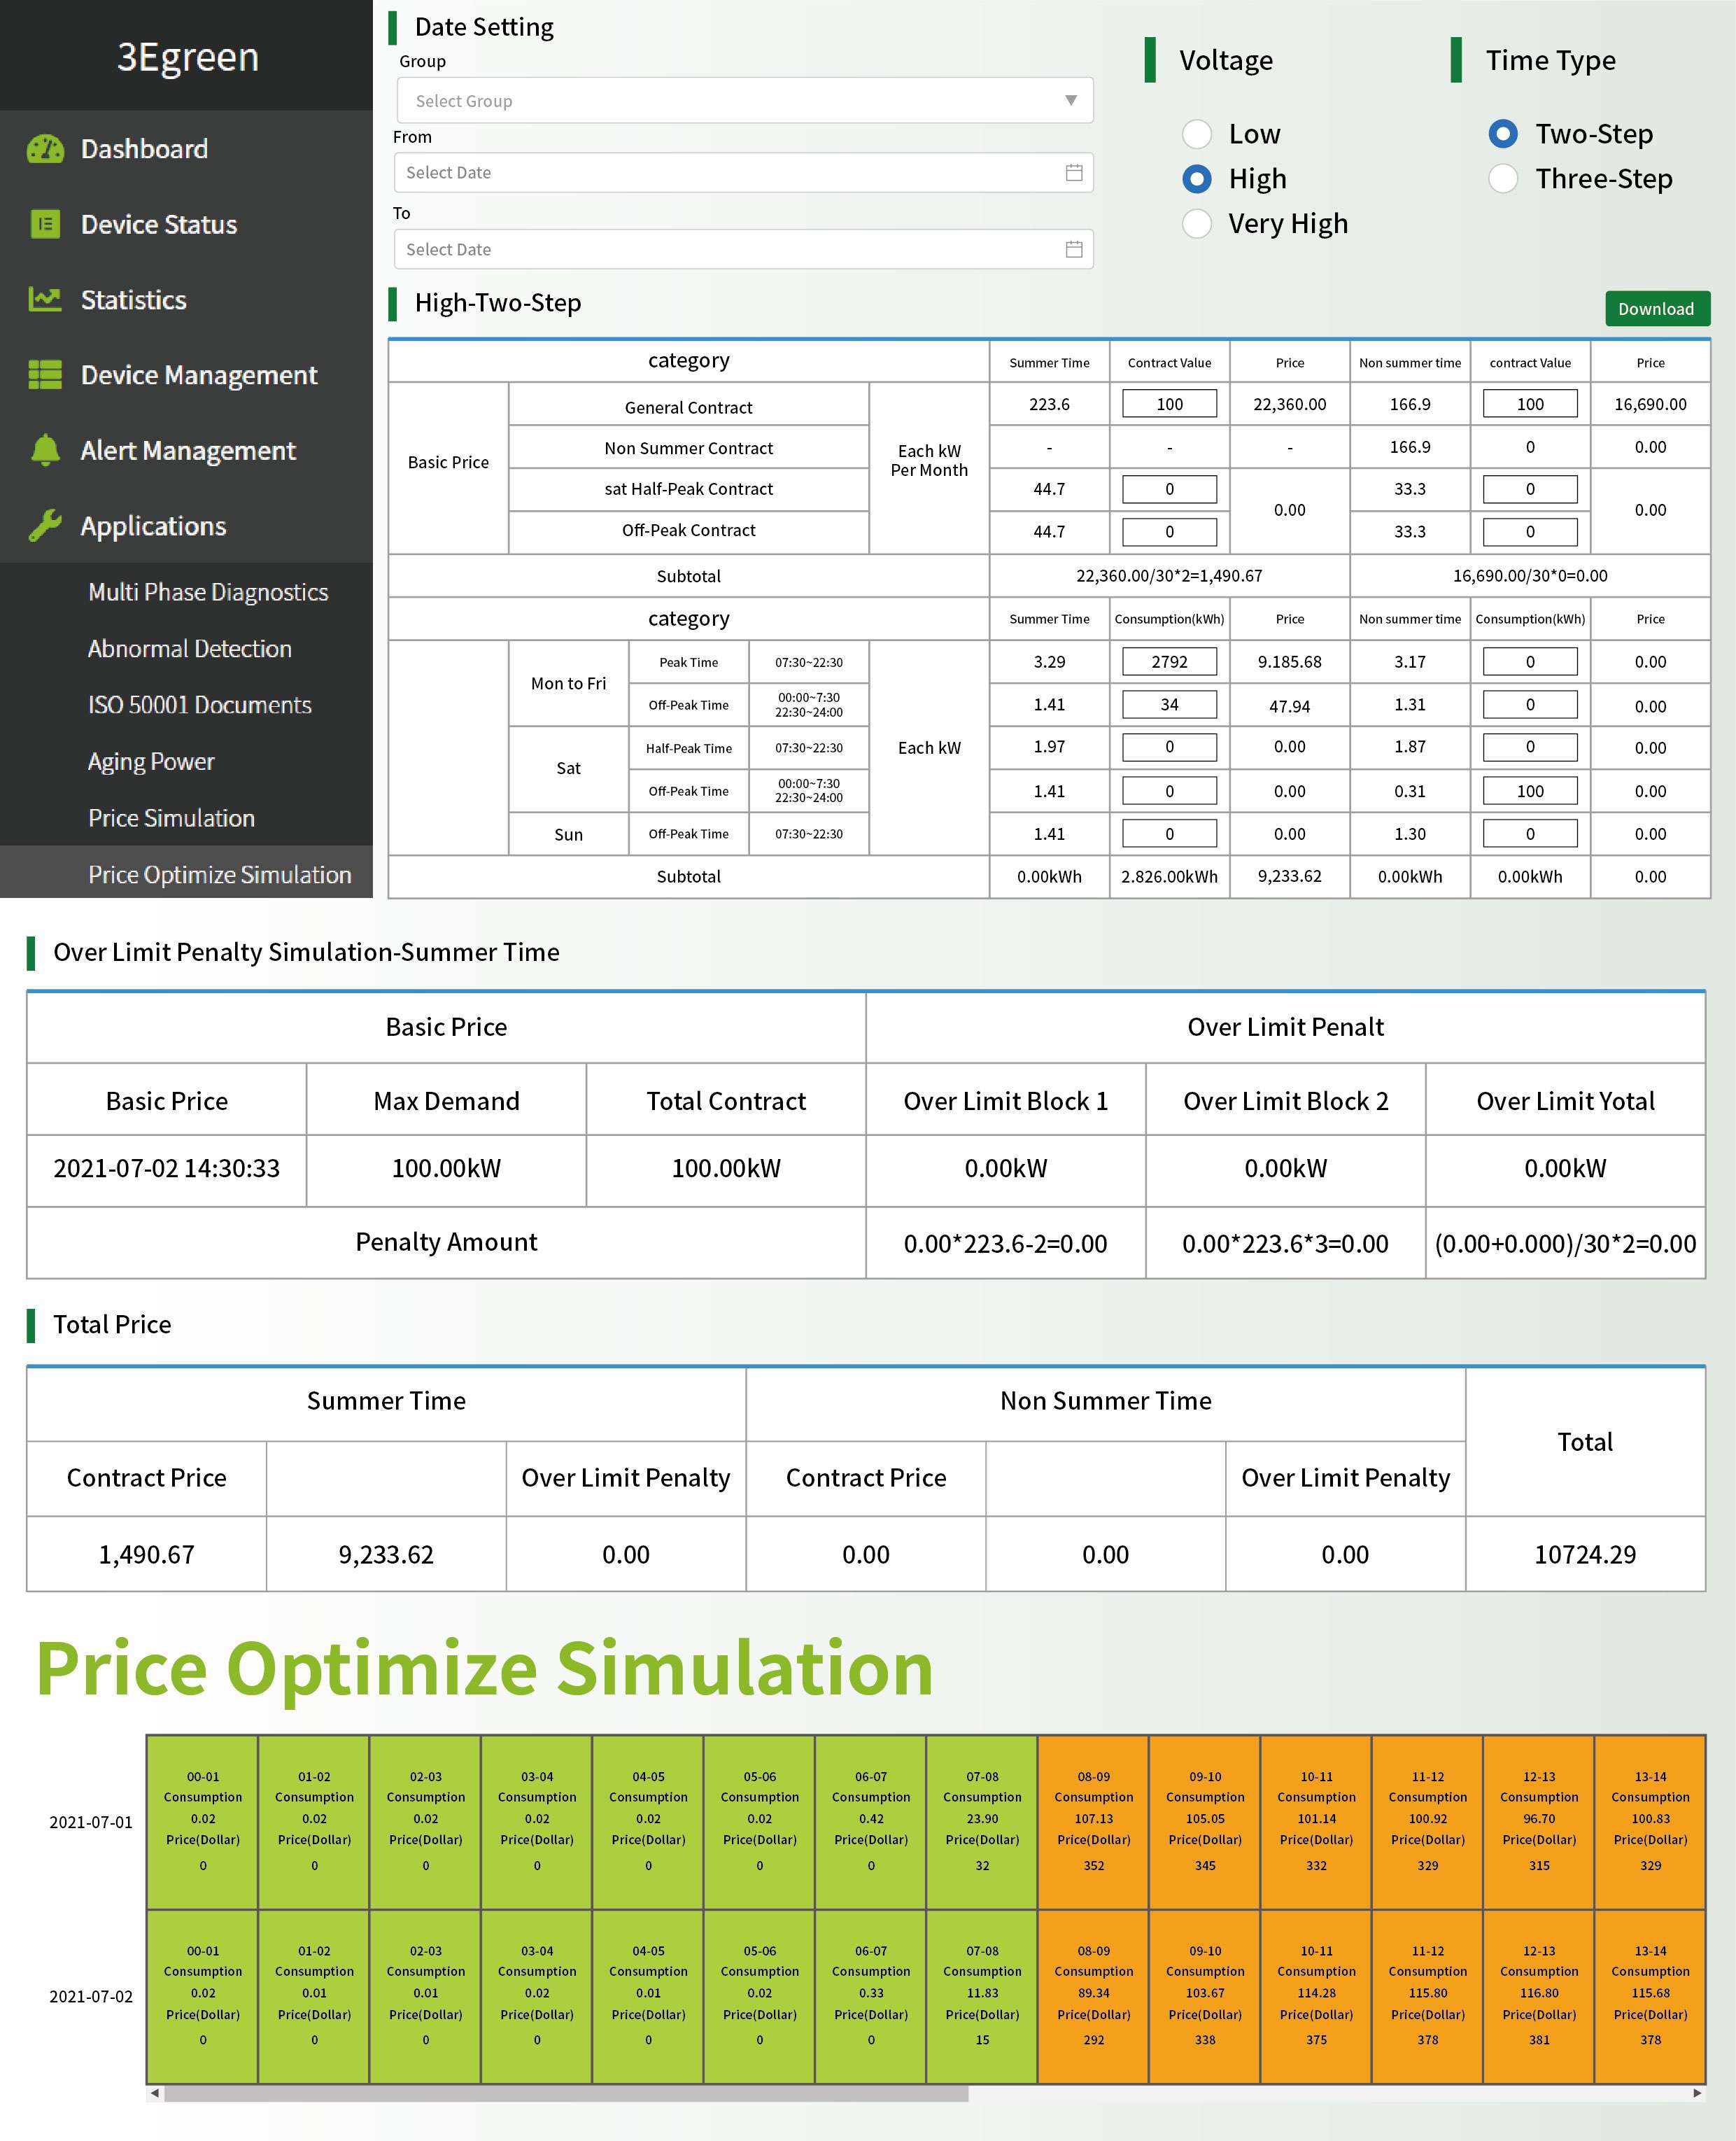The width and height of the screenshot is (1736, 2141).
Task: Open the Select Group dropdown
Action: pos(745,100)
